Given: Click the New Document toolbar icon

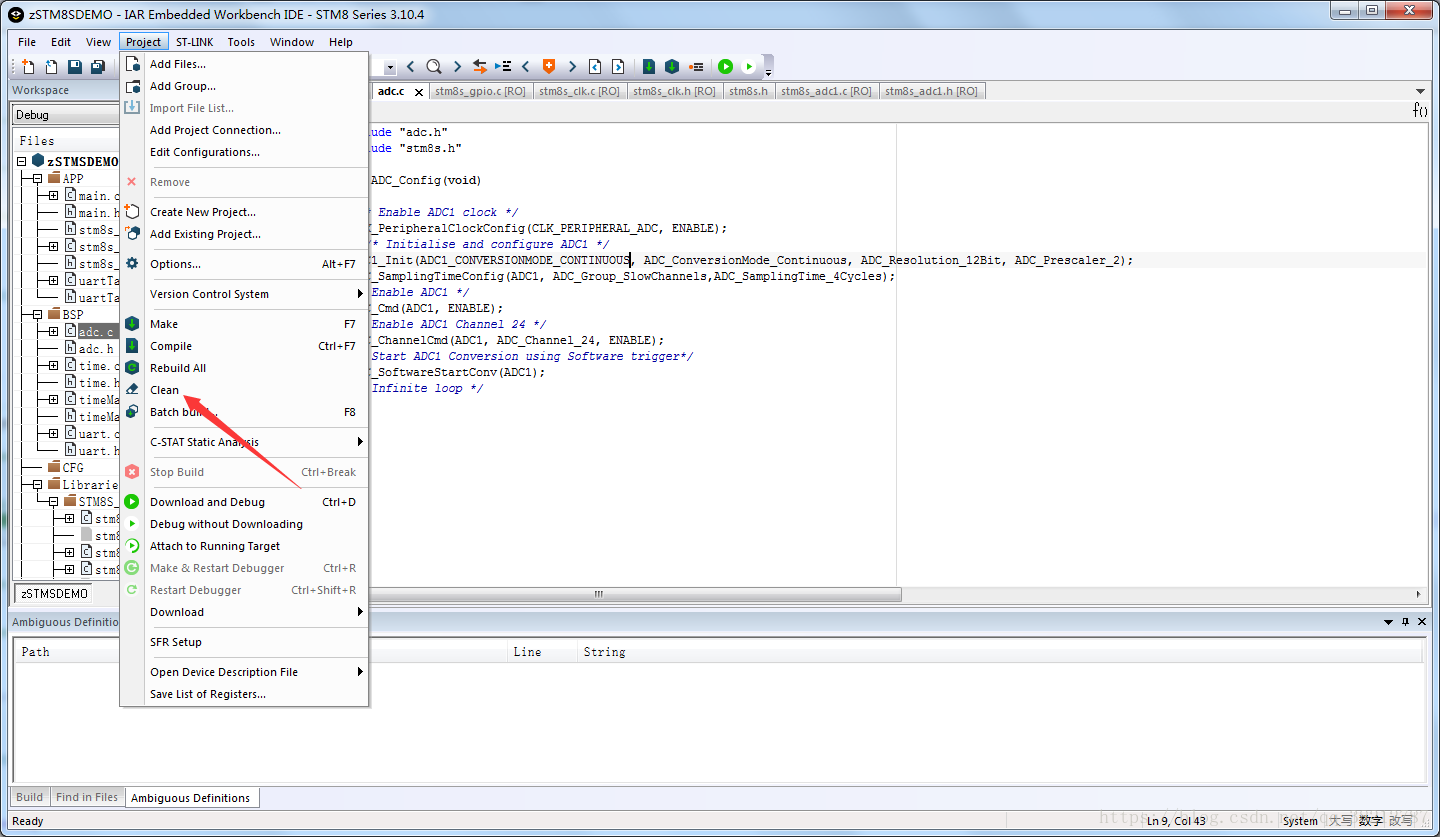Looking at the screenshot, I should 28,66.
